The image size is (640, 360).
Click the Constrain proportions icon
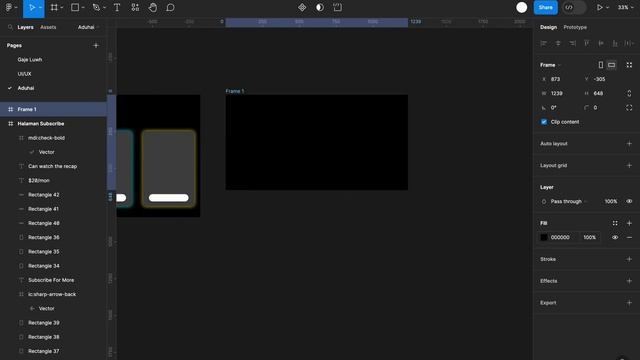pos(629,93)
